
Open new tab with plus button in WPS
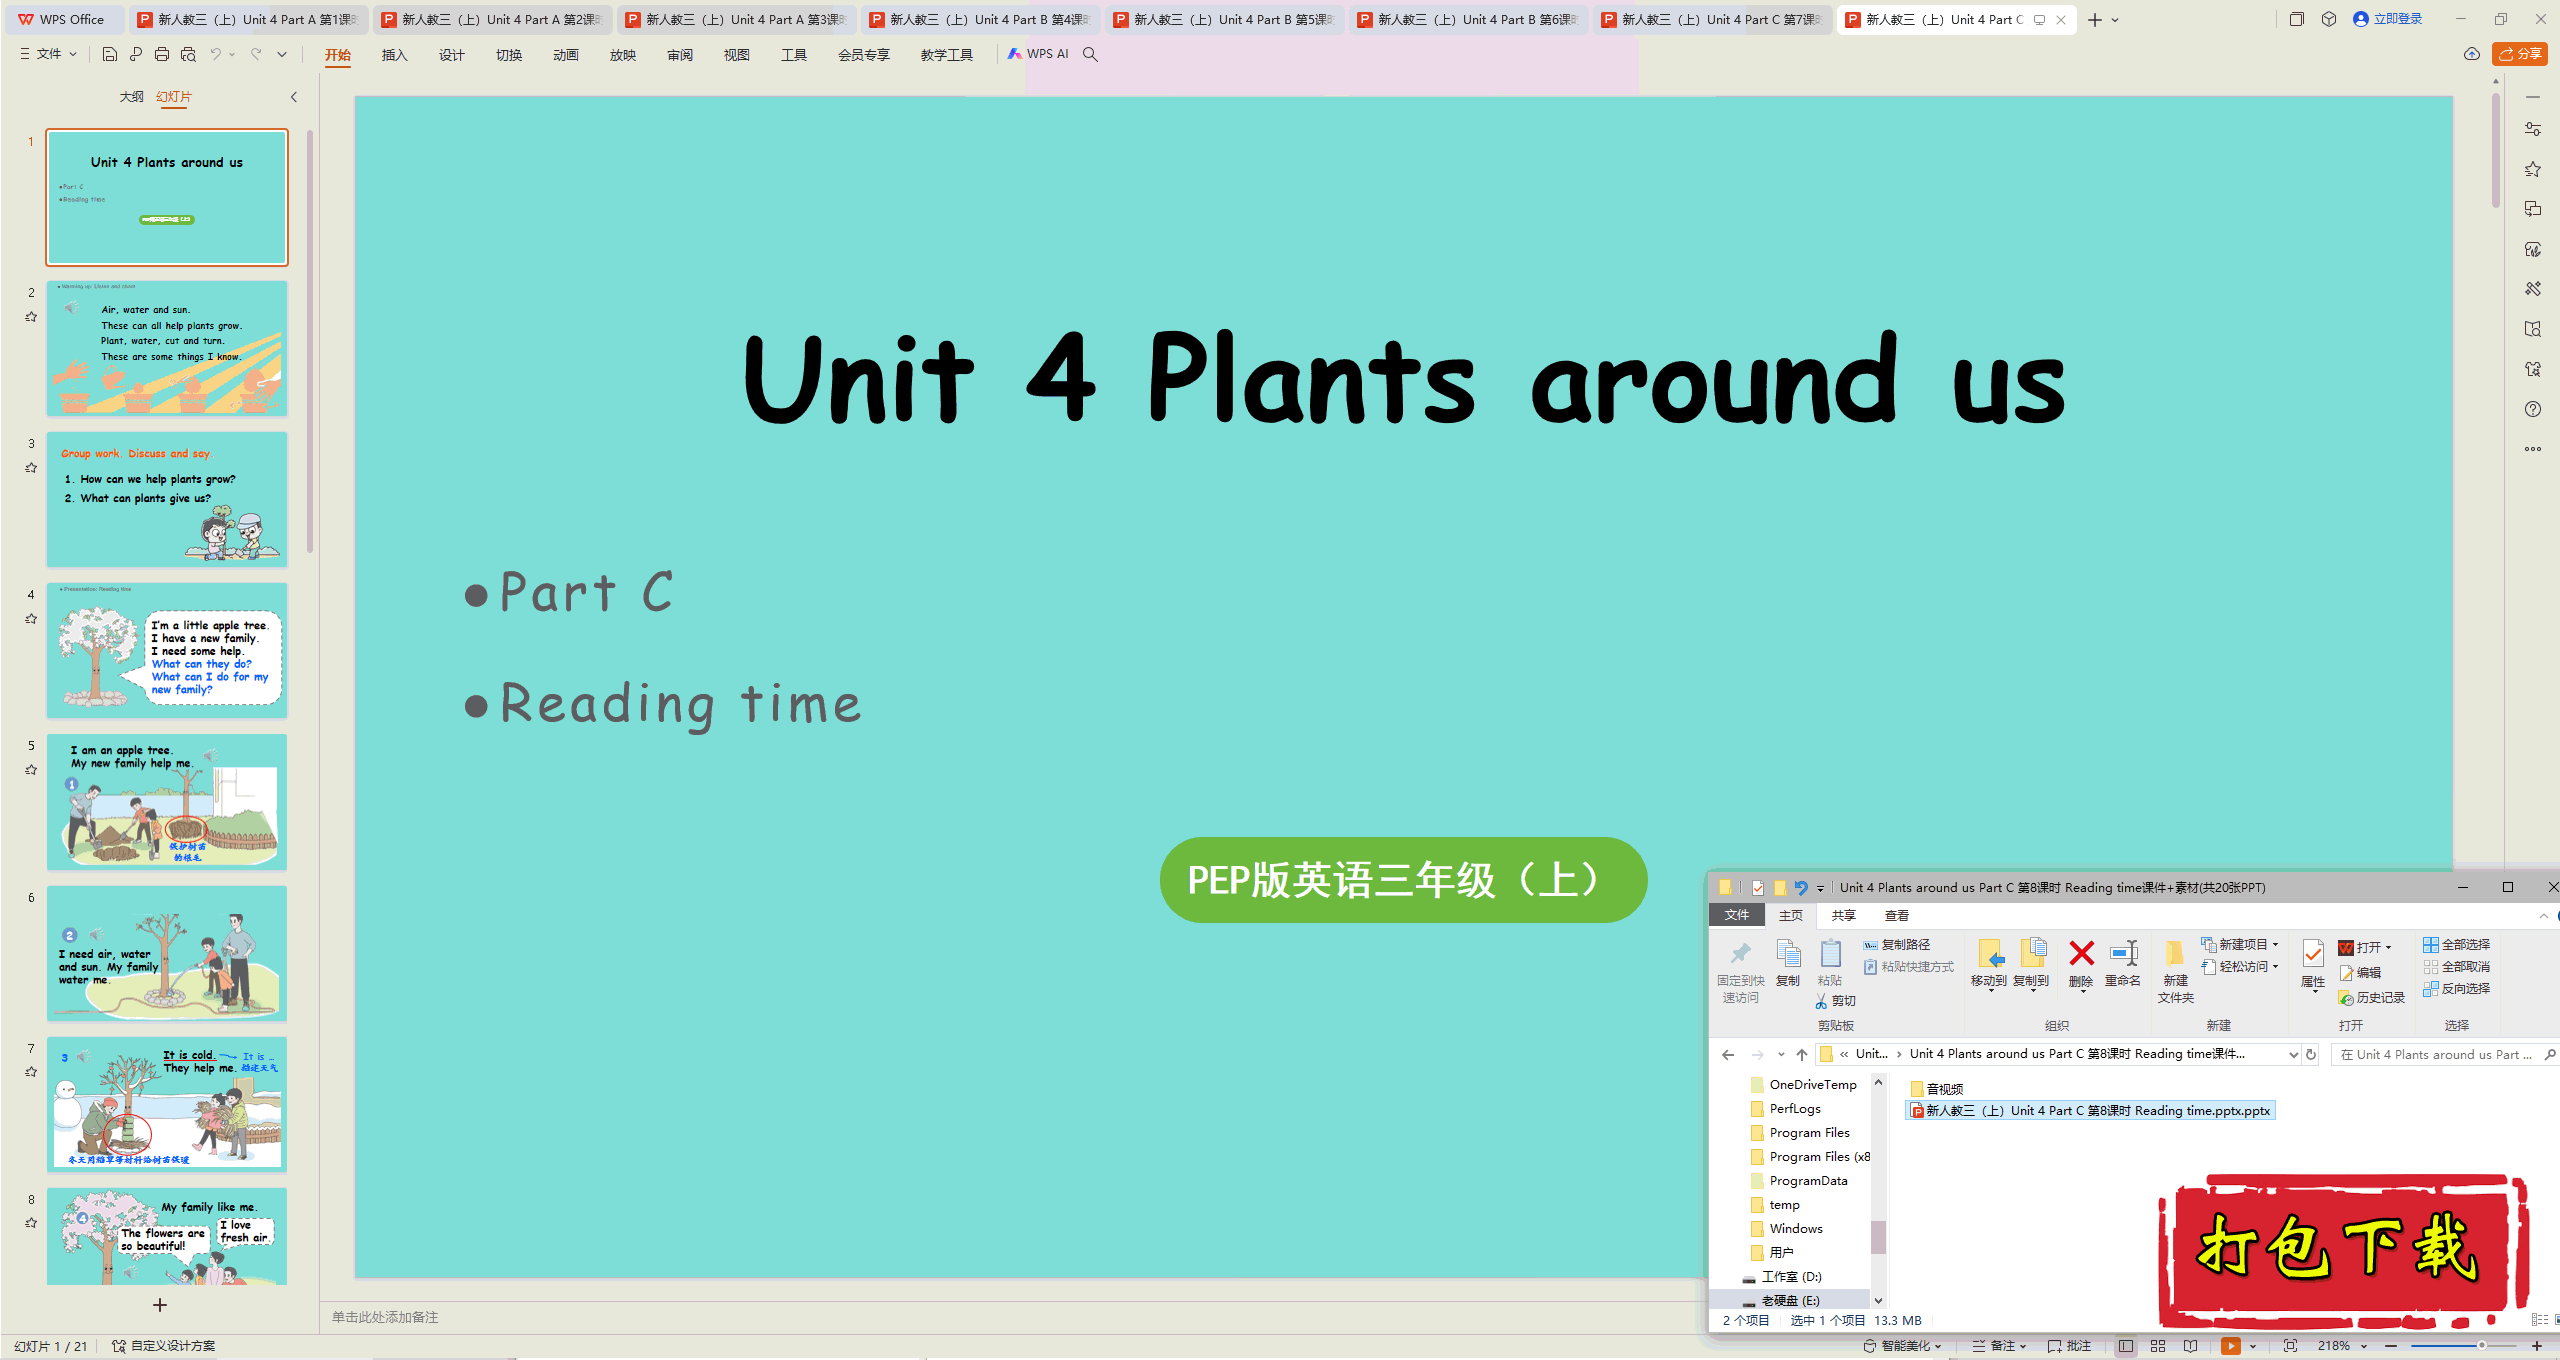2095,19
